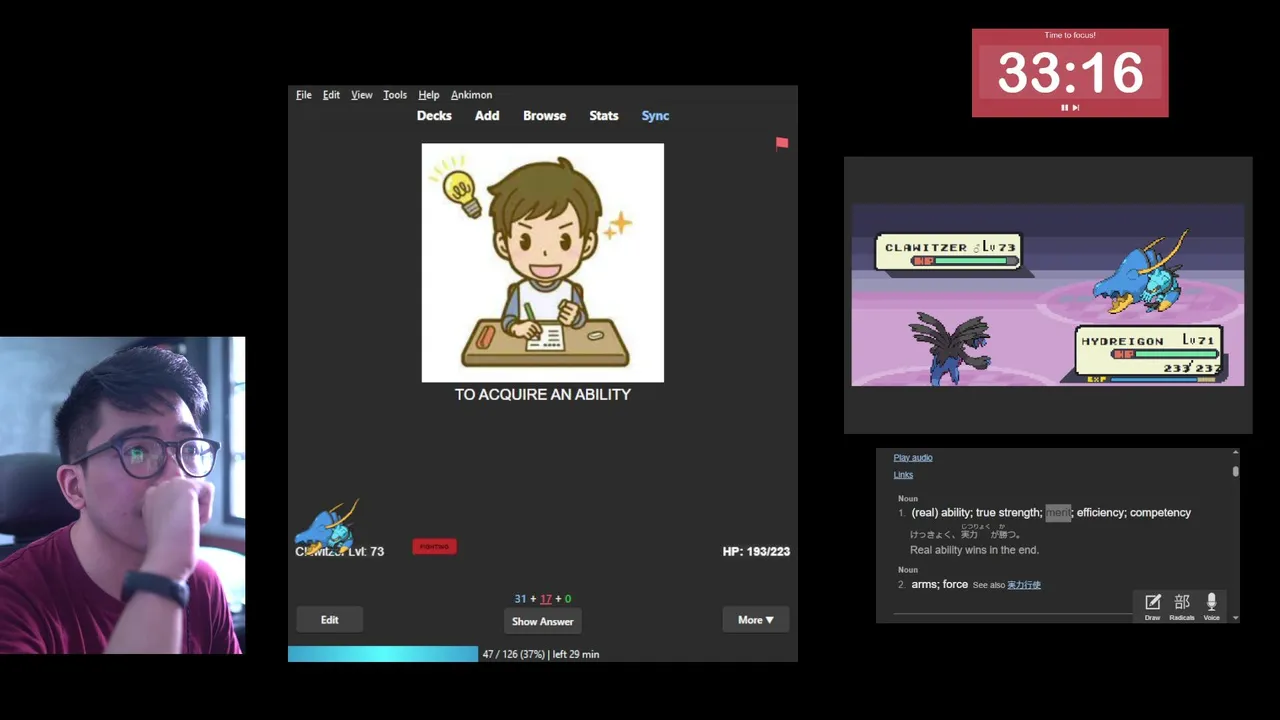Start Voice input in the dictionary
This screenshot has height=720, width=1280.
pyautogui.click(x=1211, y=606)
